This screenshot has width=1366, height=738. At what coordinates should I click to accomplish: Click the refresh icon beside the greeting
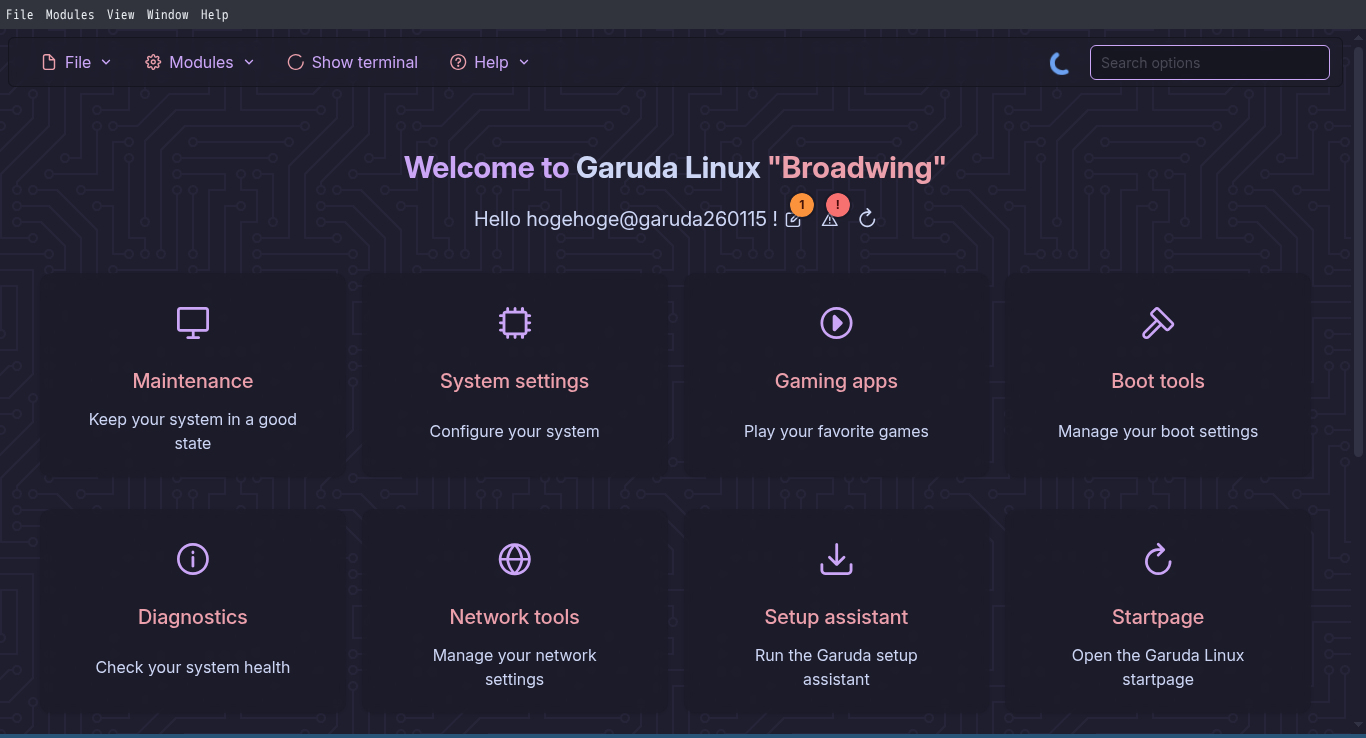click(x=867, y=219)
